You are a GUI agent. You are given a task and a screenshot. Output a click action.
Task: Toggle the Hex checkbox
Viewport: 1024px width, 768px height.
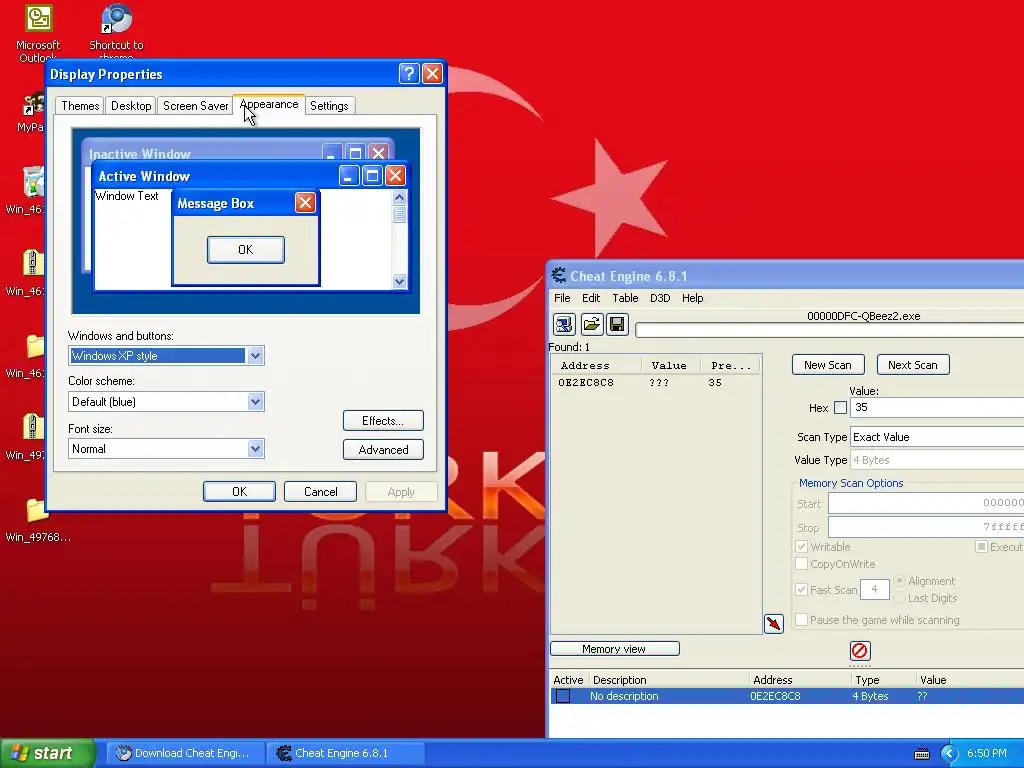tap(840, 408)
